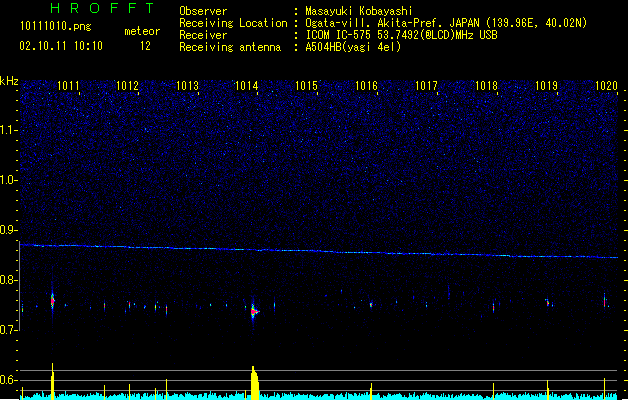Click the 1015 time axis label

tap(306, 86)
